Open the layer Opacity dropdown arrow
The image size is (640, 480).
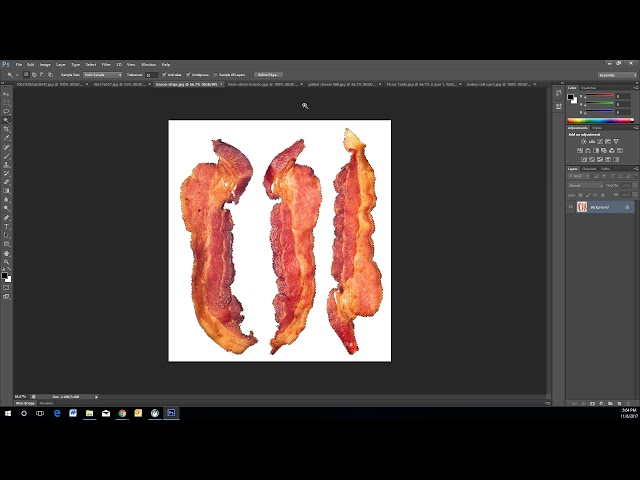(x=635, y=185)
